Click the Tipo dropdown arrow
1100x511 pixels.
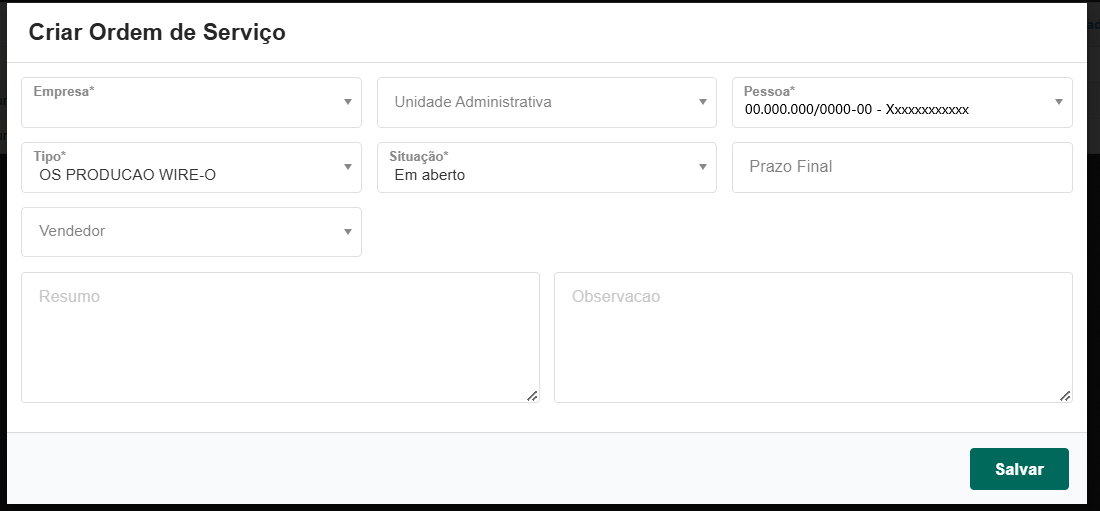tap(347, 167)
